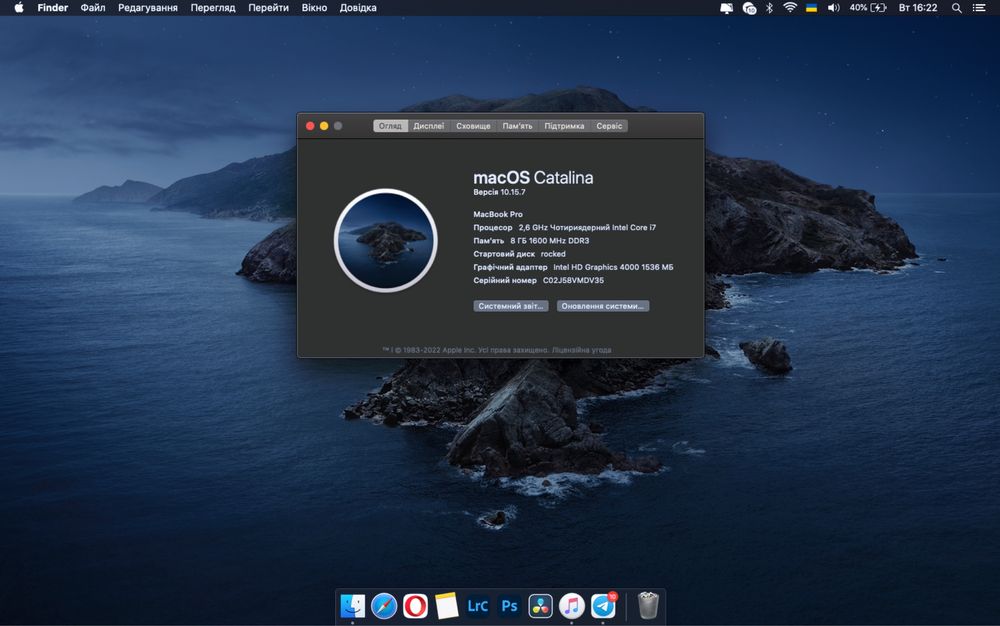Image resolution: width=1000 pixels, height=626 pixels.
Task: Open the Finder menu in menu bar
Action: click(52, 8)
